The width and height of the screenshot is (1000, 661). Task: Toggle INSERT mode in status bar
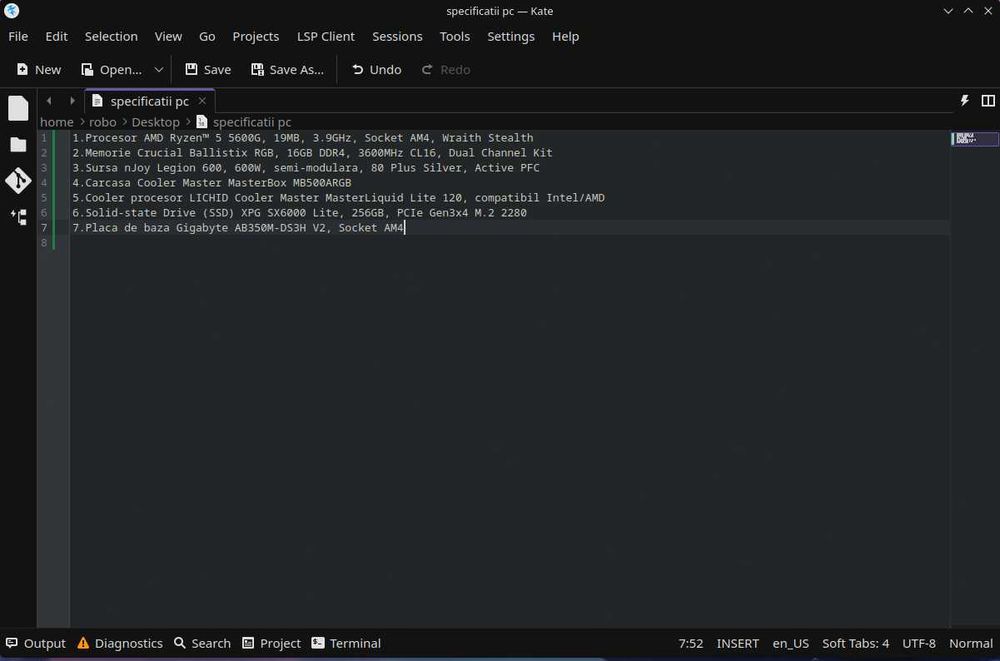pos(738,643)
